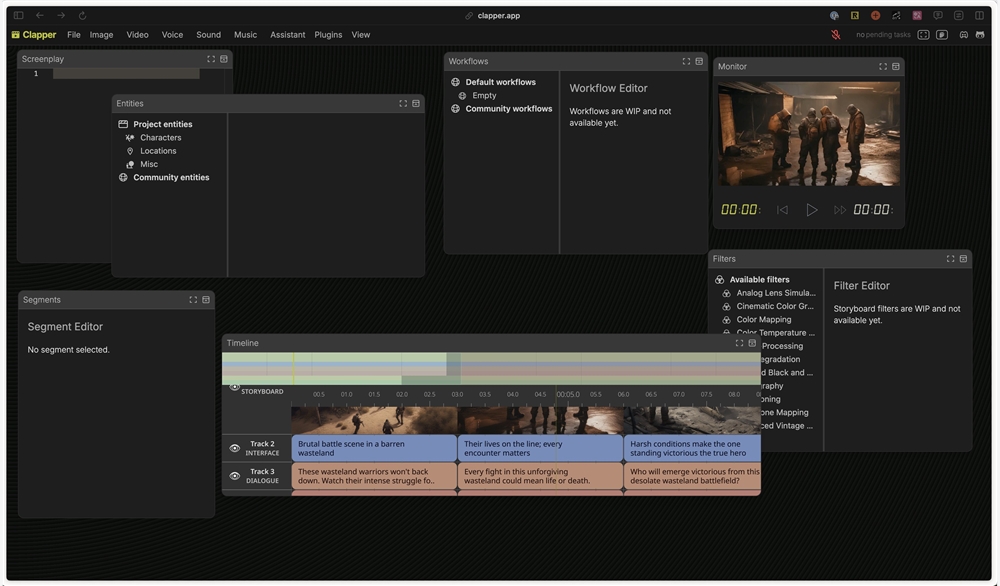Open the Discord icon in top bar
Screen dimensions: 1000x586
click(963, 35)
